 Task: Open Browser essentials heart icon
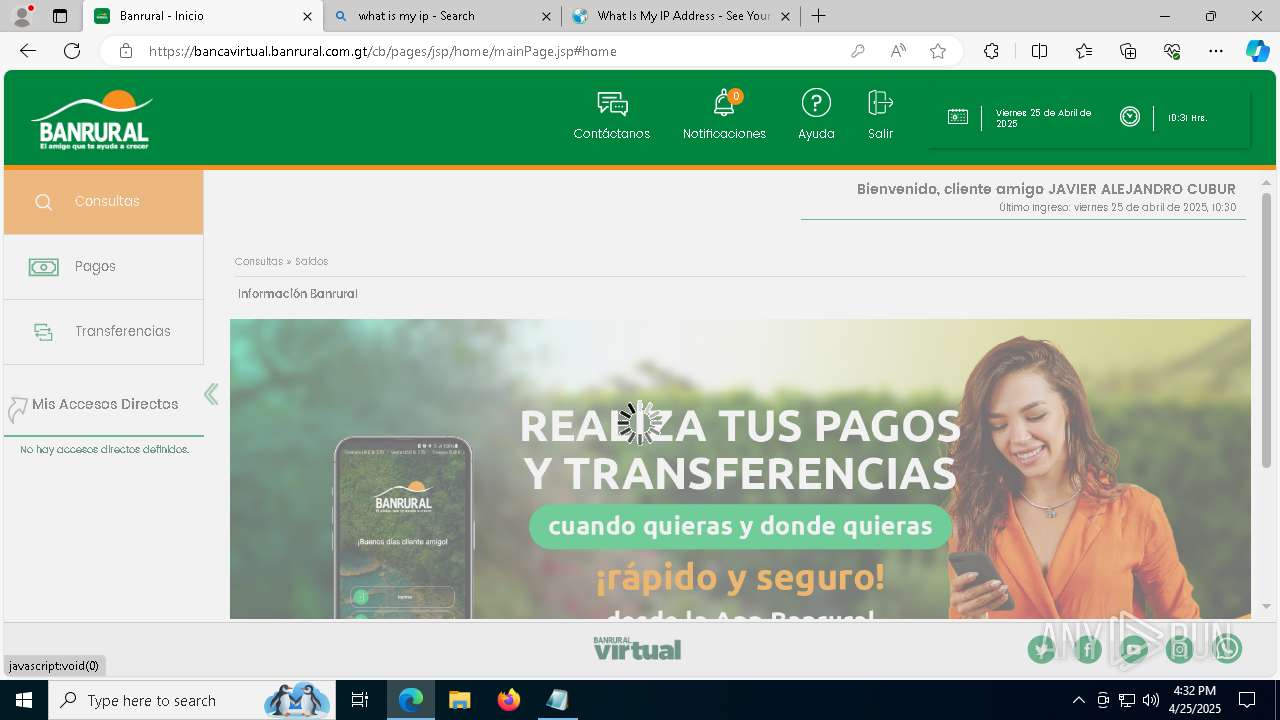(1172, 51)
